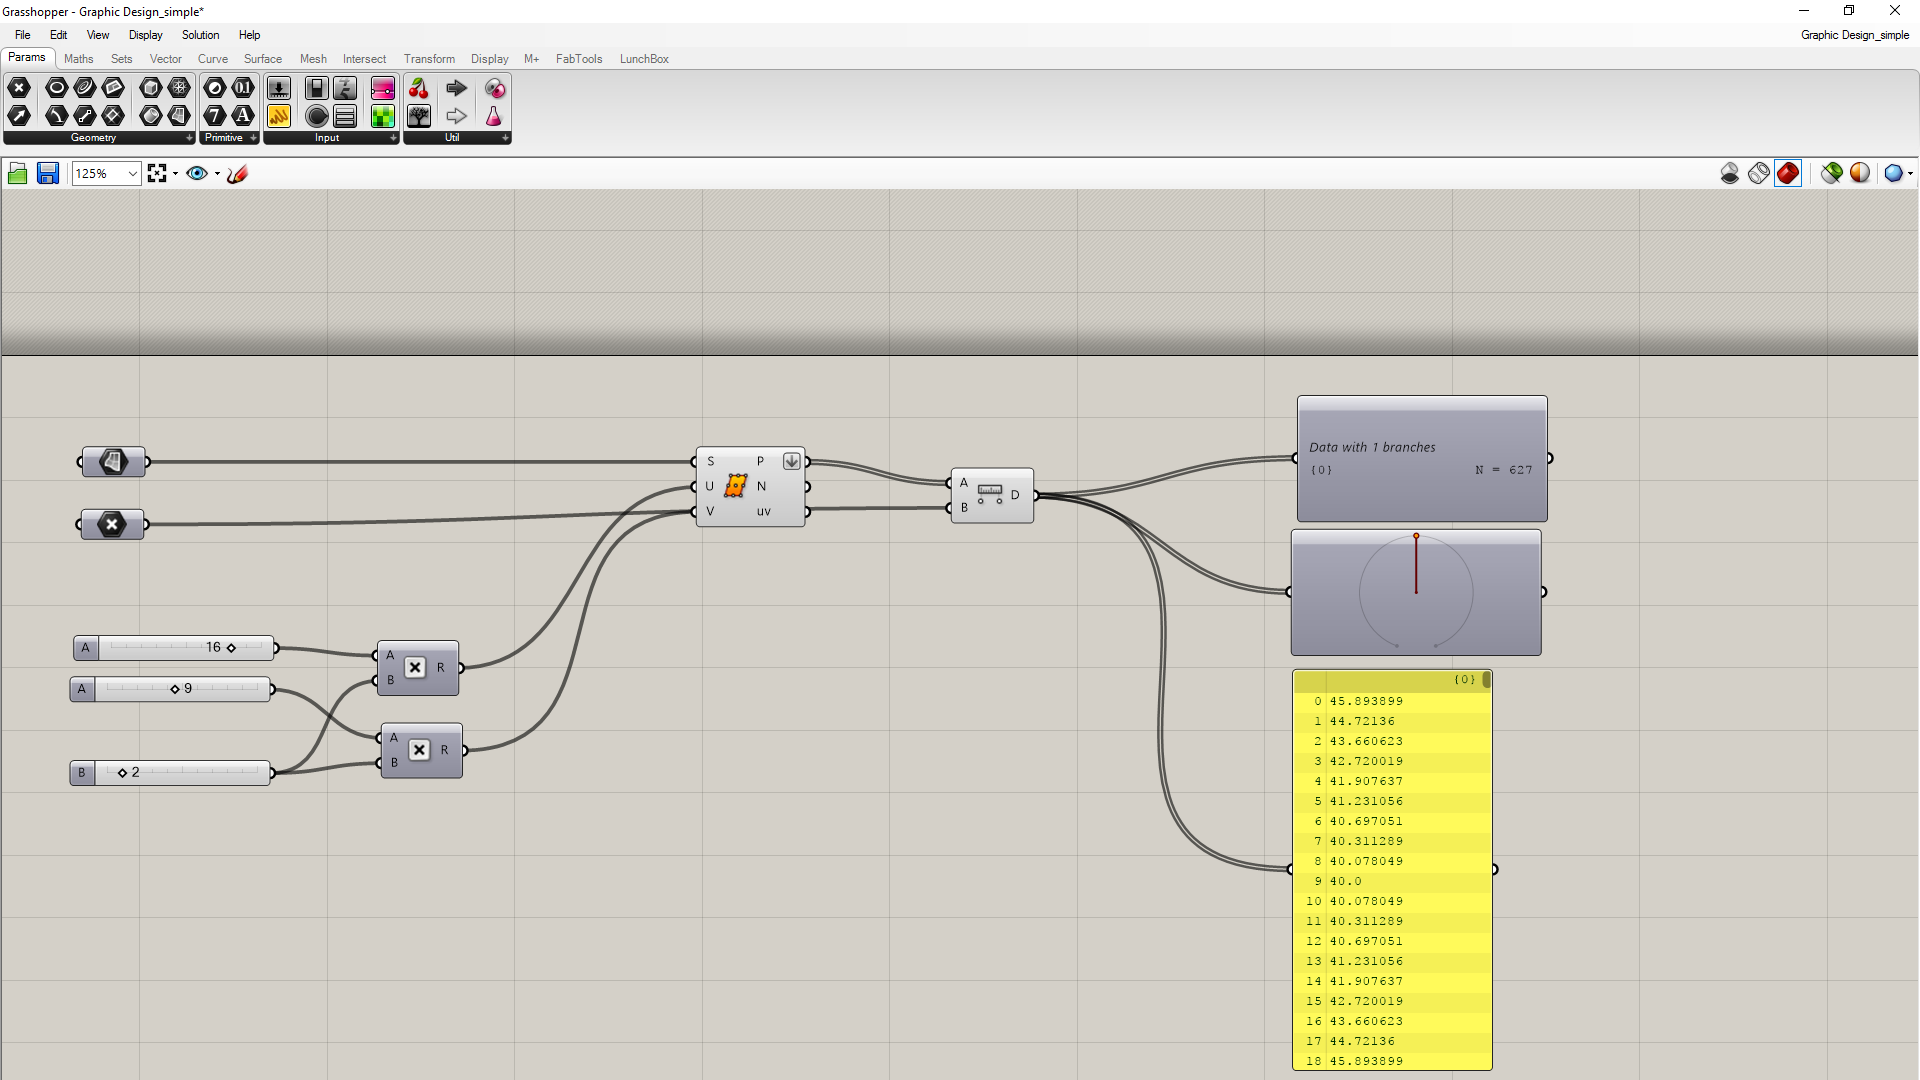This screenshot has width=1920, height=1080.
Task: Select the Graph Mapper yellow scribble icon
Action: tap(279, 116)
